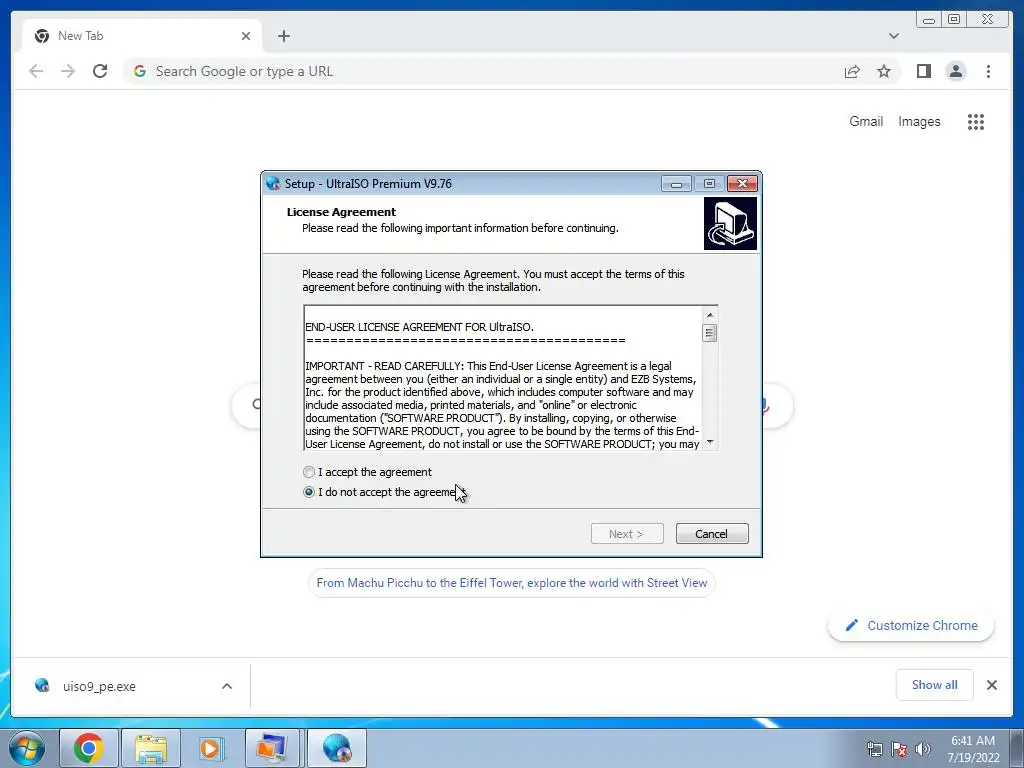Click the Chrome address bar

(x=483, y=71)
